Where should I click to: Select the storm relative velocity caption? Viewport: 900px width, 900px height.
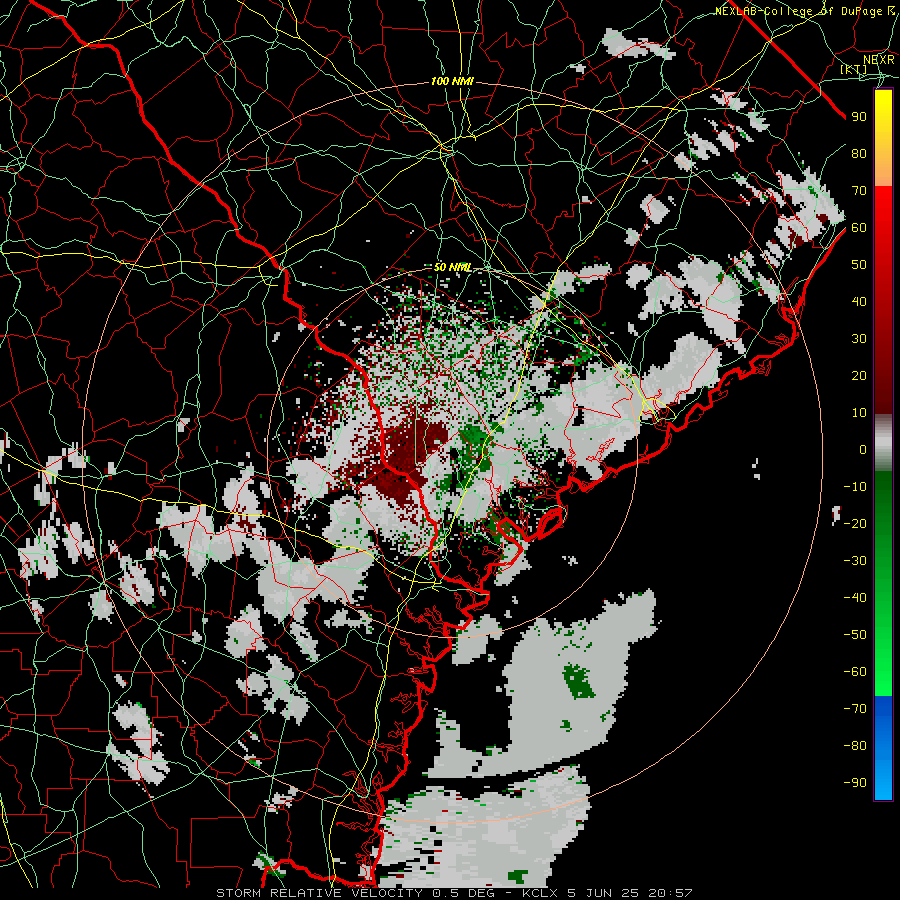(454, 893)
